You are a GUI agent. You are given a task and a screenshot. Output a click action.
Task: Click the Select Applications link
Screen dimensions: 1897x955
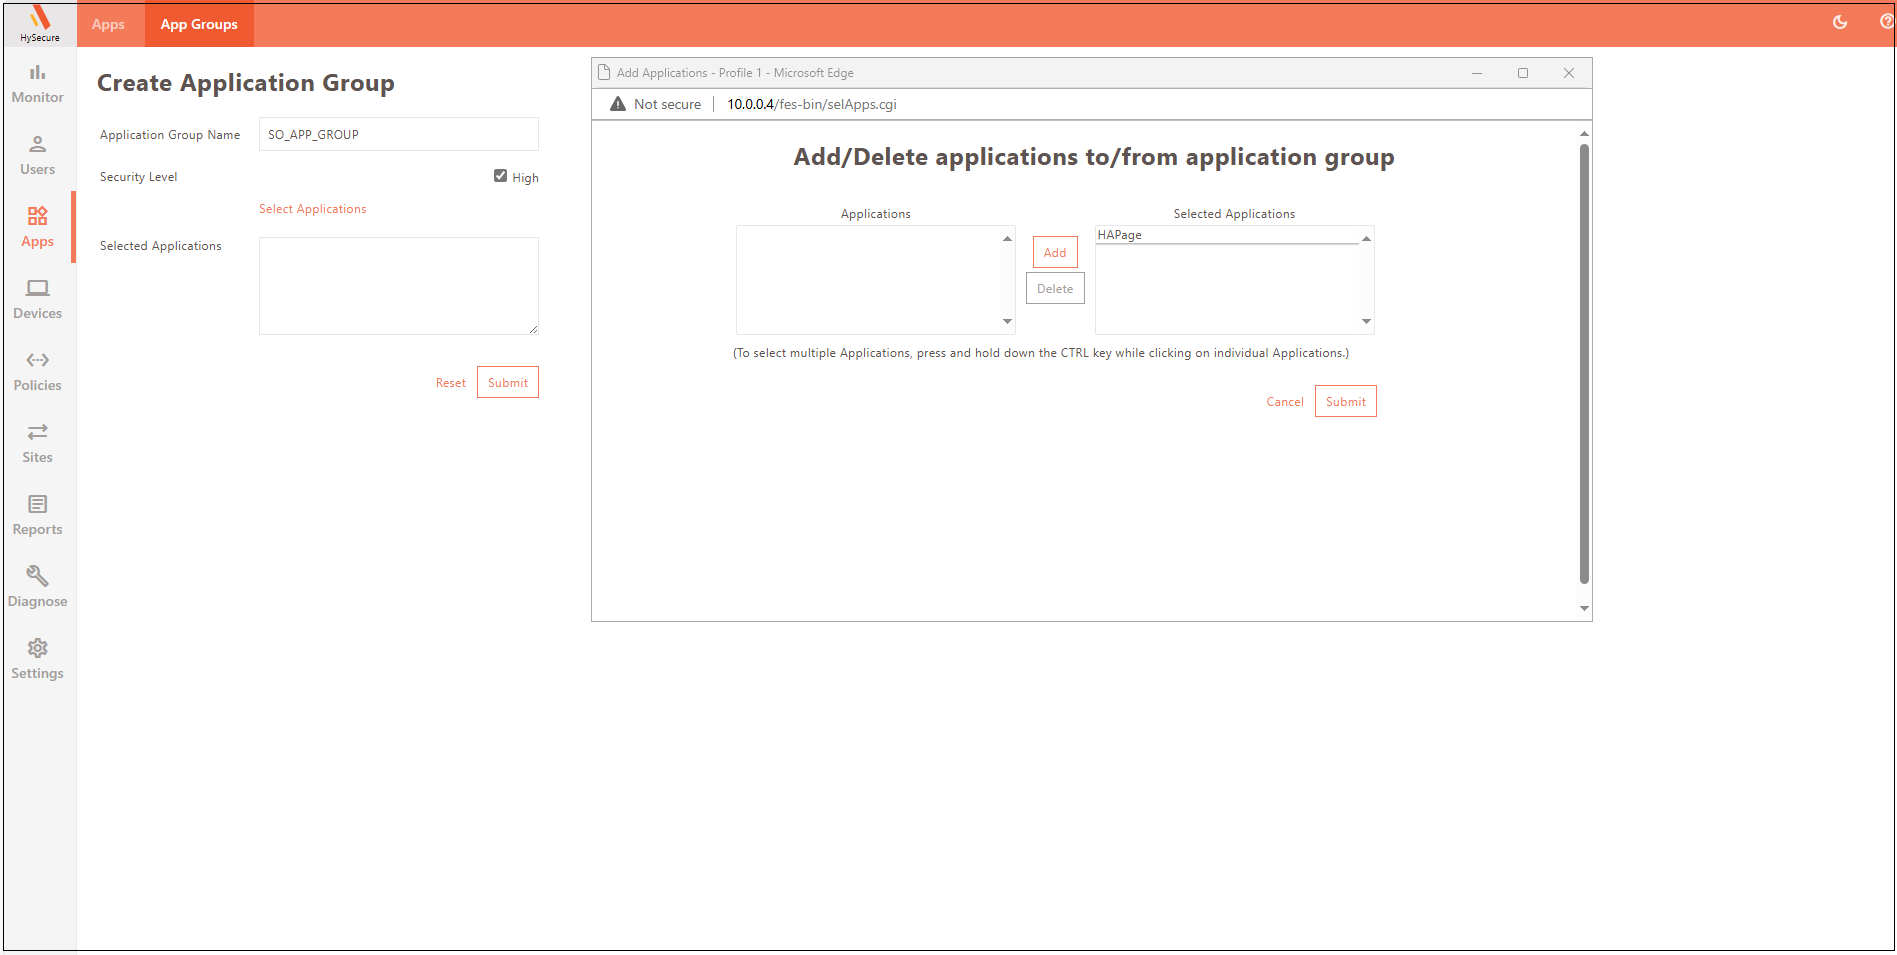point(312,209)
